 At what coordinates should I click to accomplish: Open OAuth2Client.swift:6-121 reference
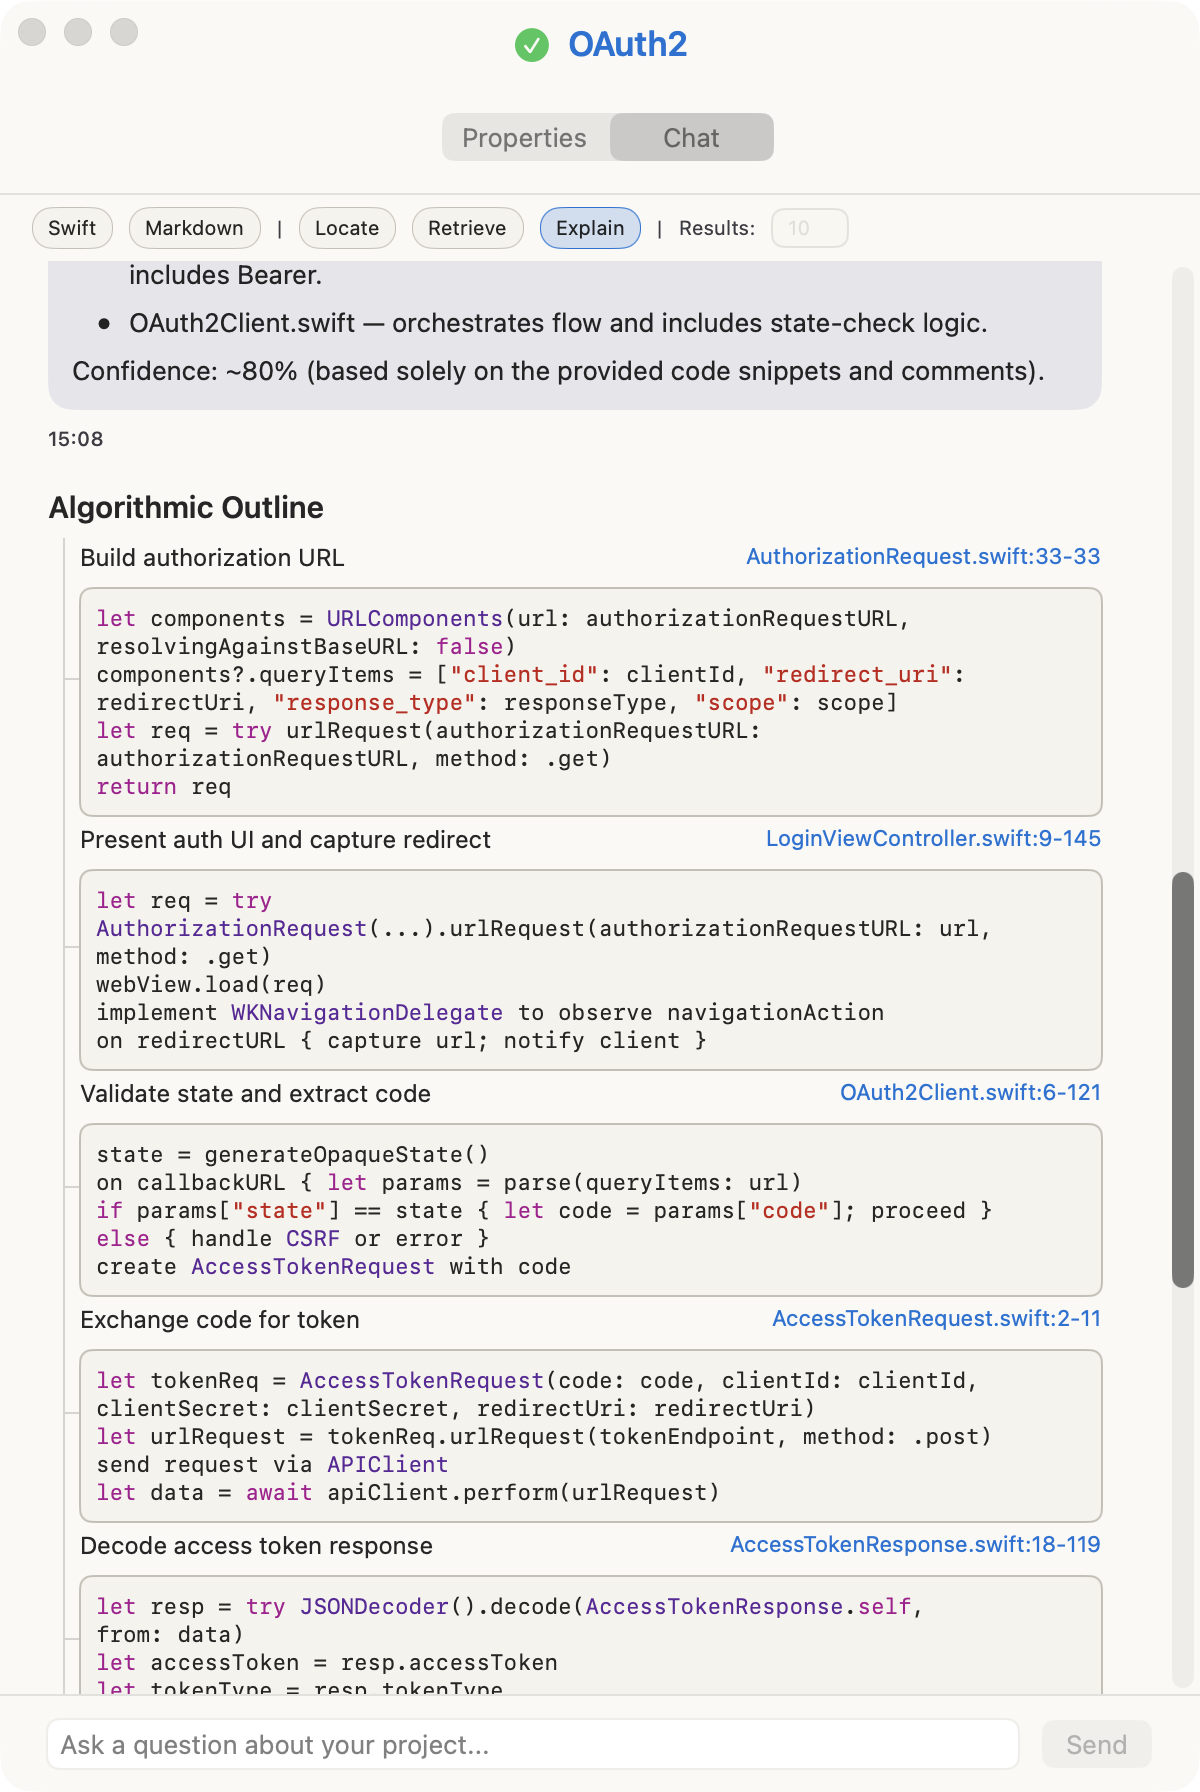pyautogui.click(x=969, y=1093)
